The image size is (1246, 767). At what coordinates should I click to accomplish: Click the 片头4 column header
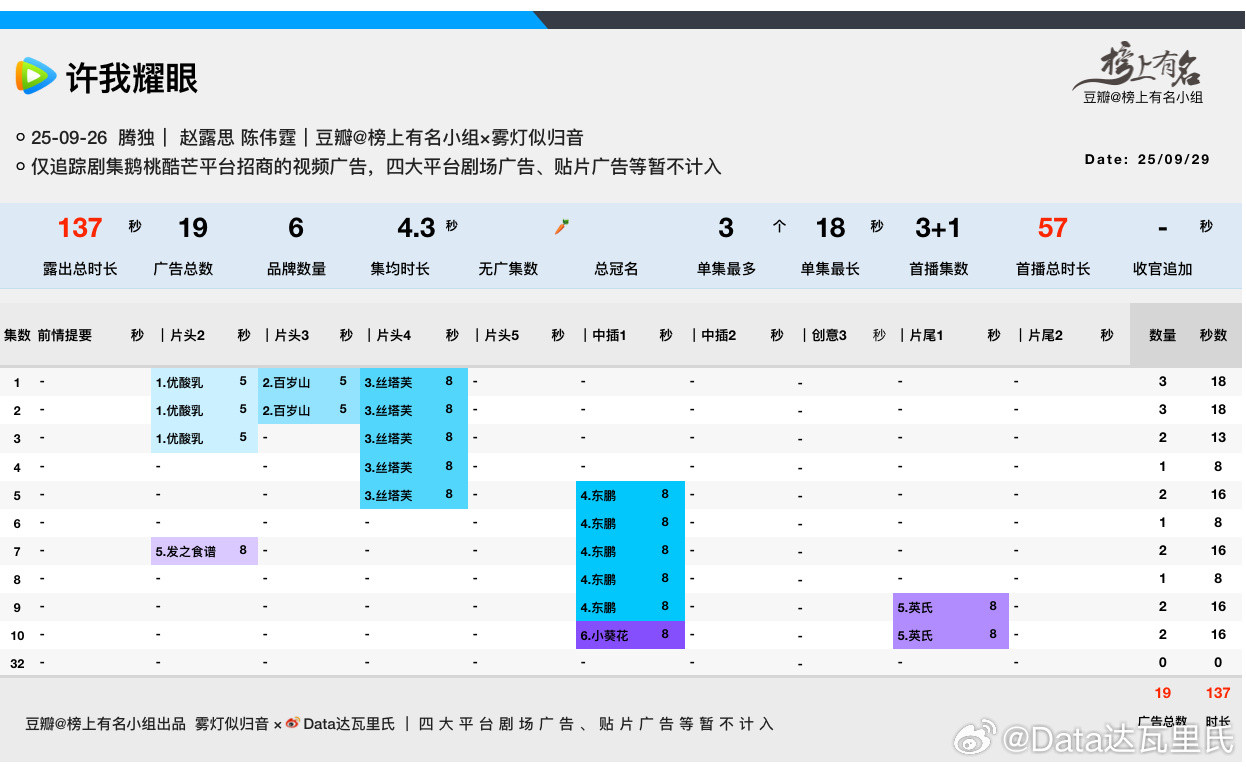pos(394,335)
